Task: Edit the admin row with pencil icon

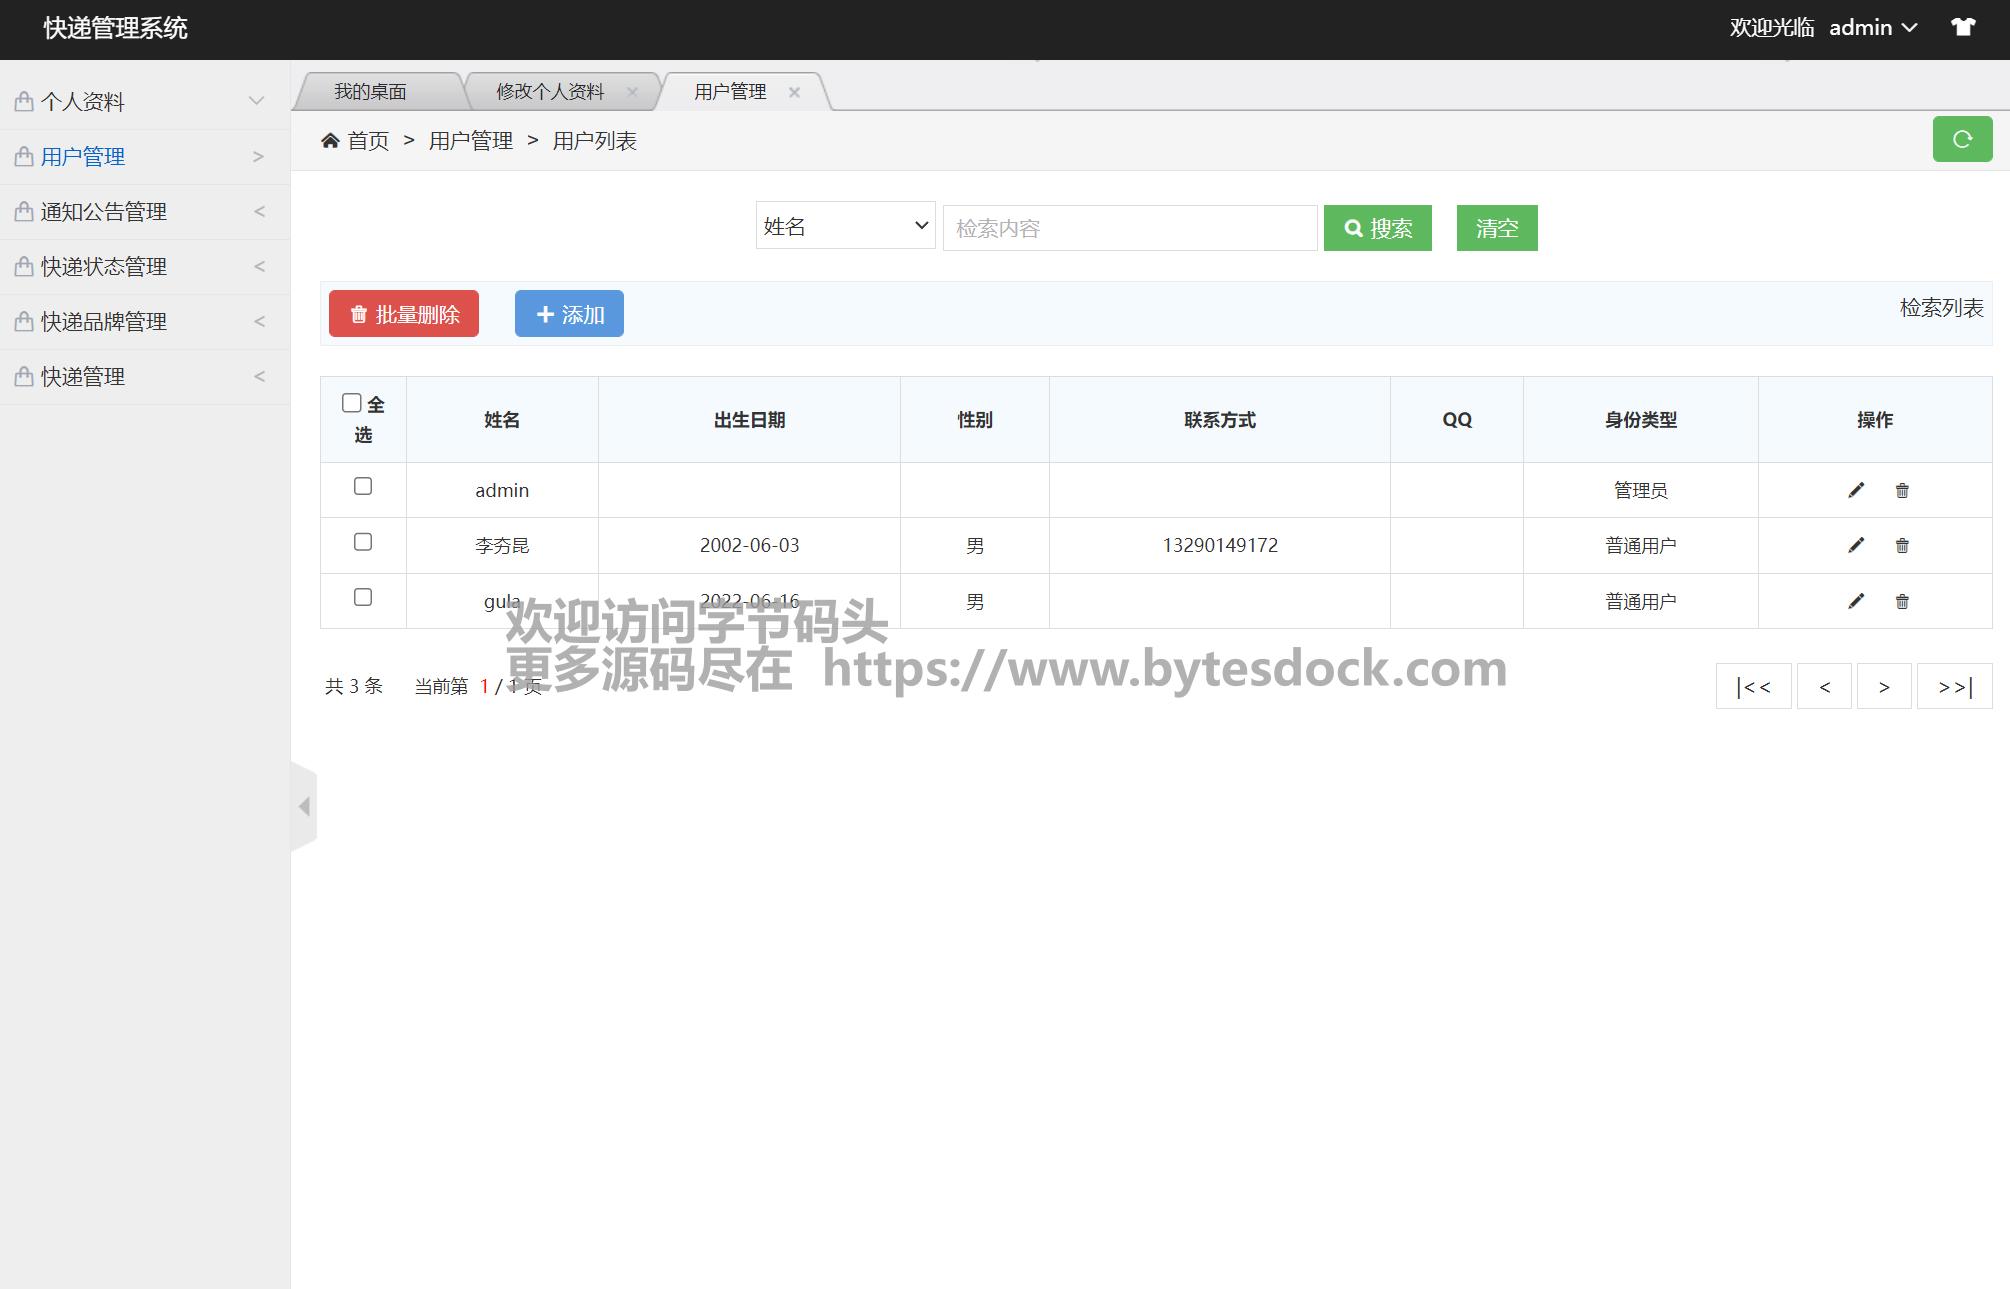Action: tap(1856, 490)
